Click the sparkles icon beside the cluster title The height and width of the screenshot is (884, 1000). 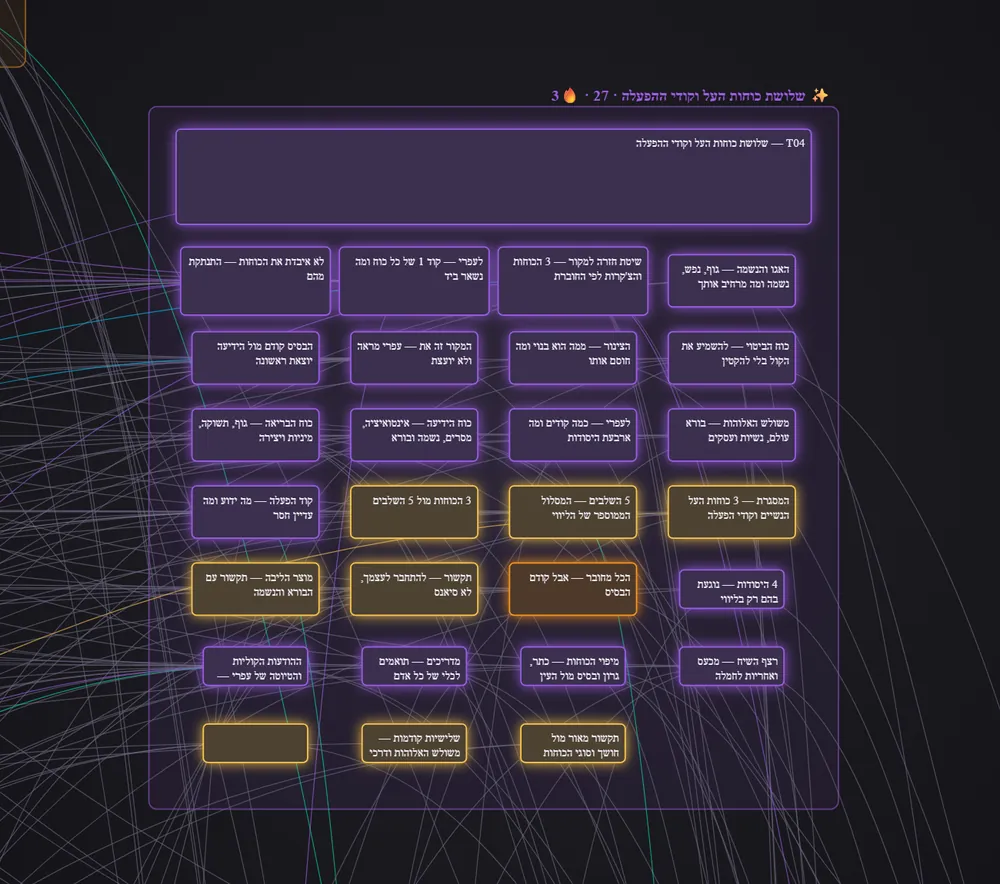click(x=820, y=96)
